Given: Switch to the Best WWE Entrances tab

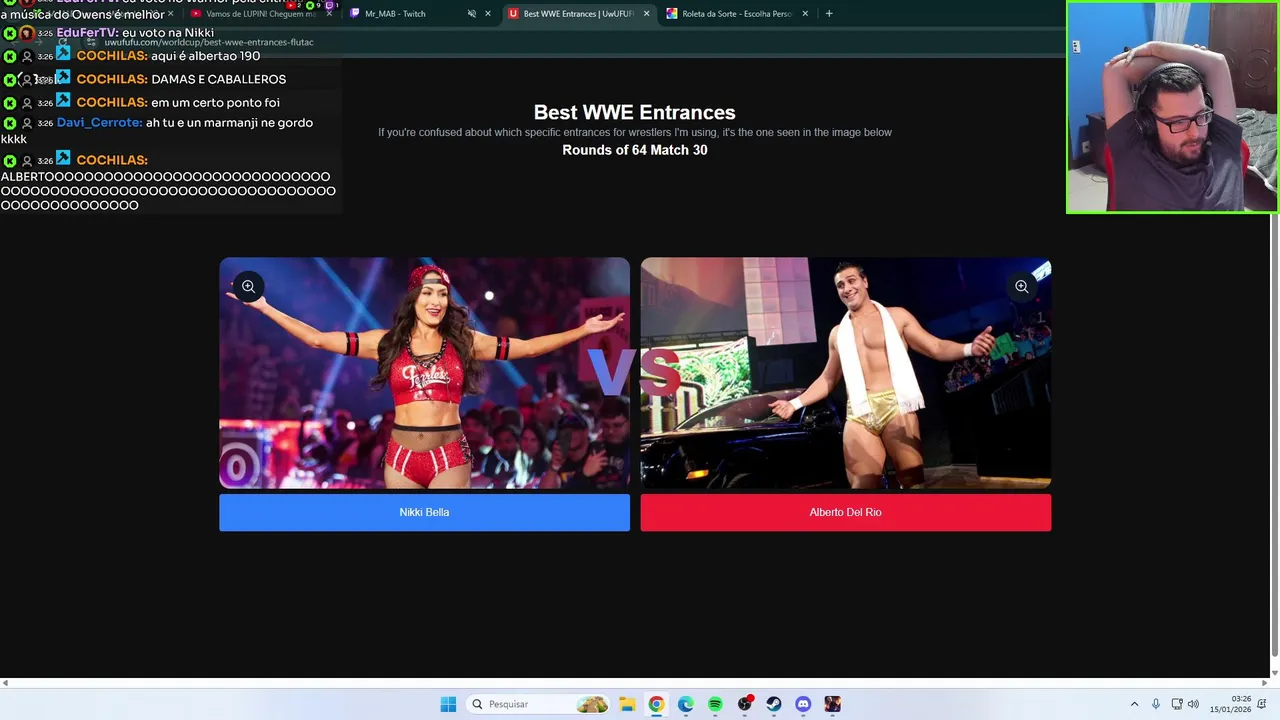Looking at the screenshot, I should point(578,14).
